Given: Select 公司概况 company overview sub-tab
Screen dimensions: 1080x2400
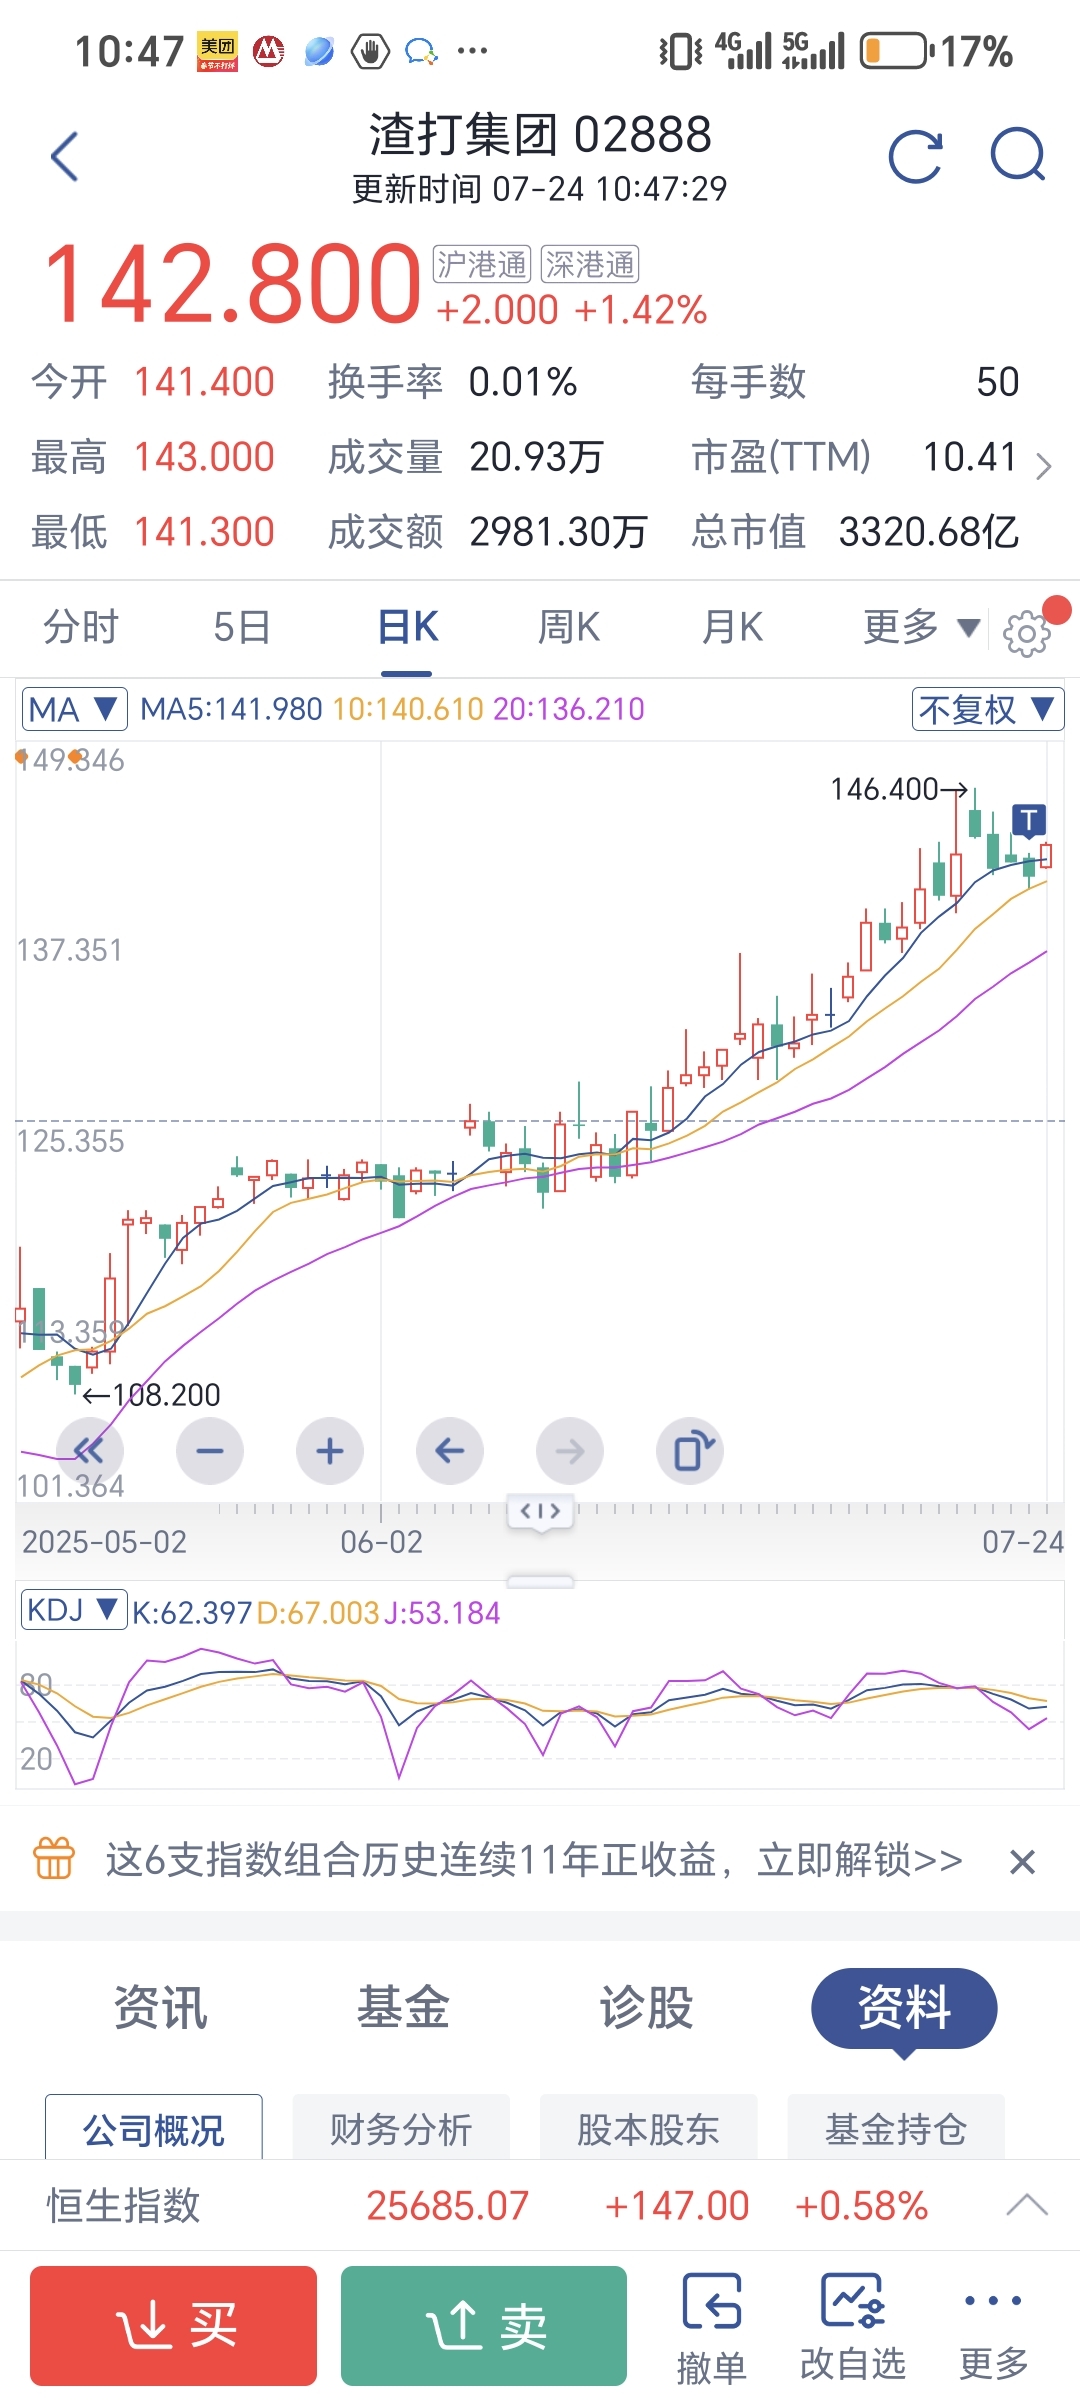Looking at the screenshot, I should pos(154,2128).
